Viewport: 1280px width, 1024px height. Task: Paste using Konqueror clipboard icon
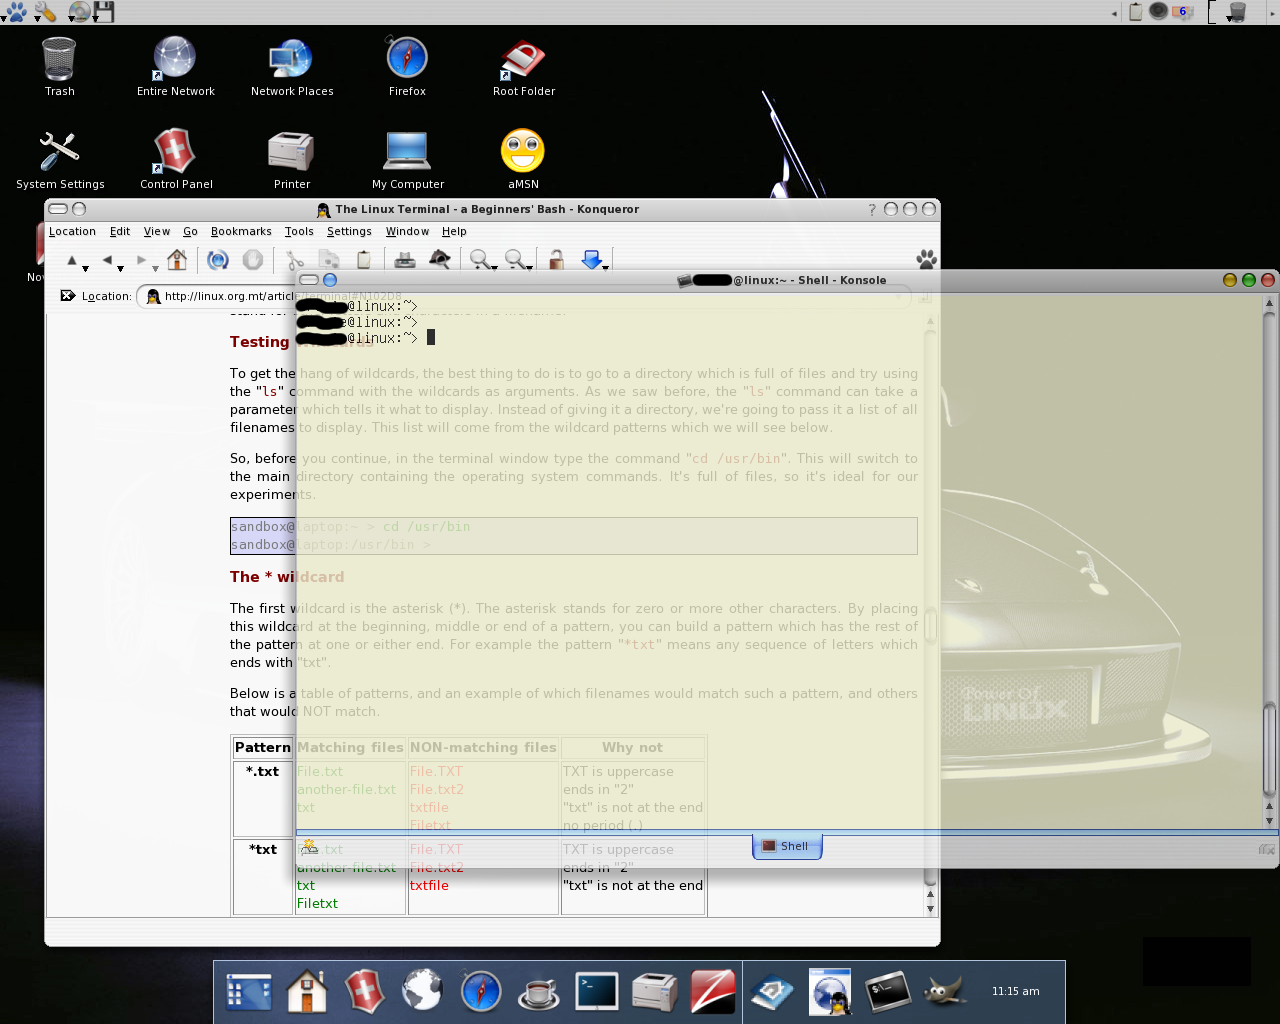[364, 260]
